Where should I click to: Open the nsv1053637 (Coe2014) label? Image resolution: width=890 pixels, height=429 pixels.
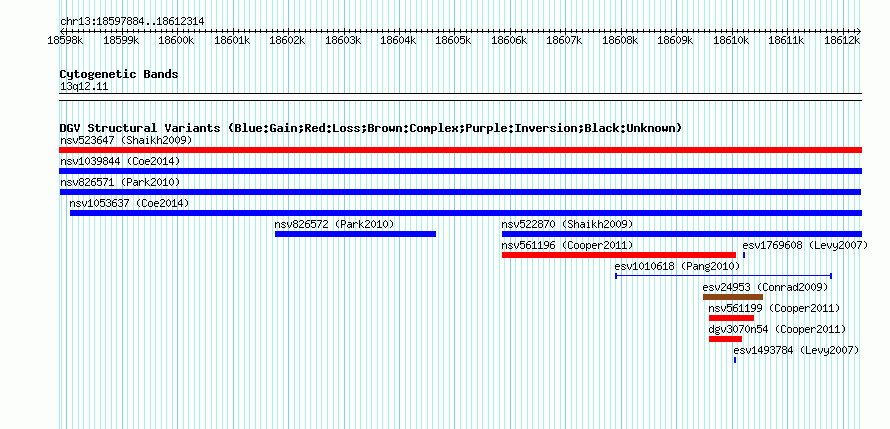pyautogui.click(x=129, y=203)
